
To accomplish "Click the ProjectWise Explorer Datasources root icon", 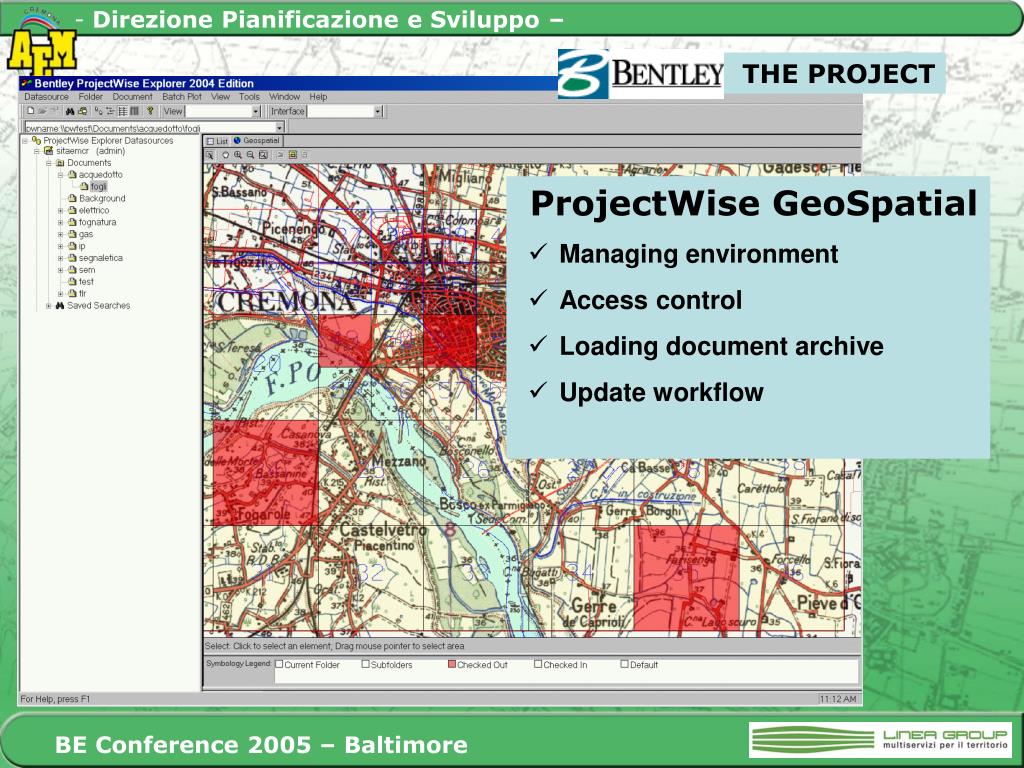I will pyautogui.click(x=36, y=140).
